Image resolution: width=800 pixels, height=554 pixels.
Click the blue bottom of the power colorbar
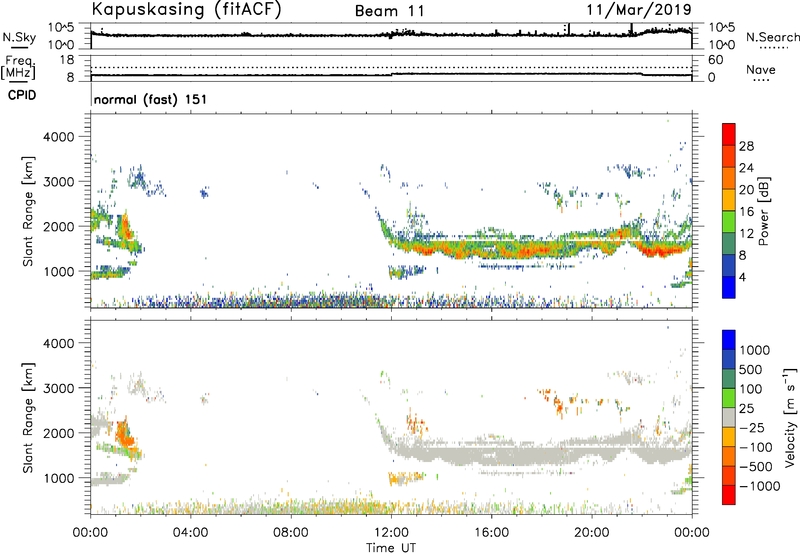pos(729,288)
